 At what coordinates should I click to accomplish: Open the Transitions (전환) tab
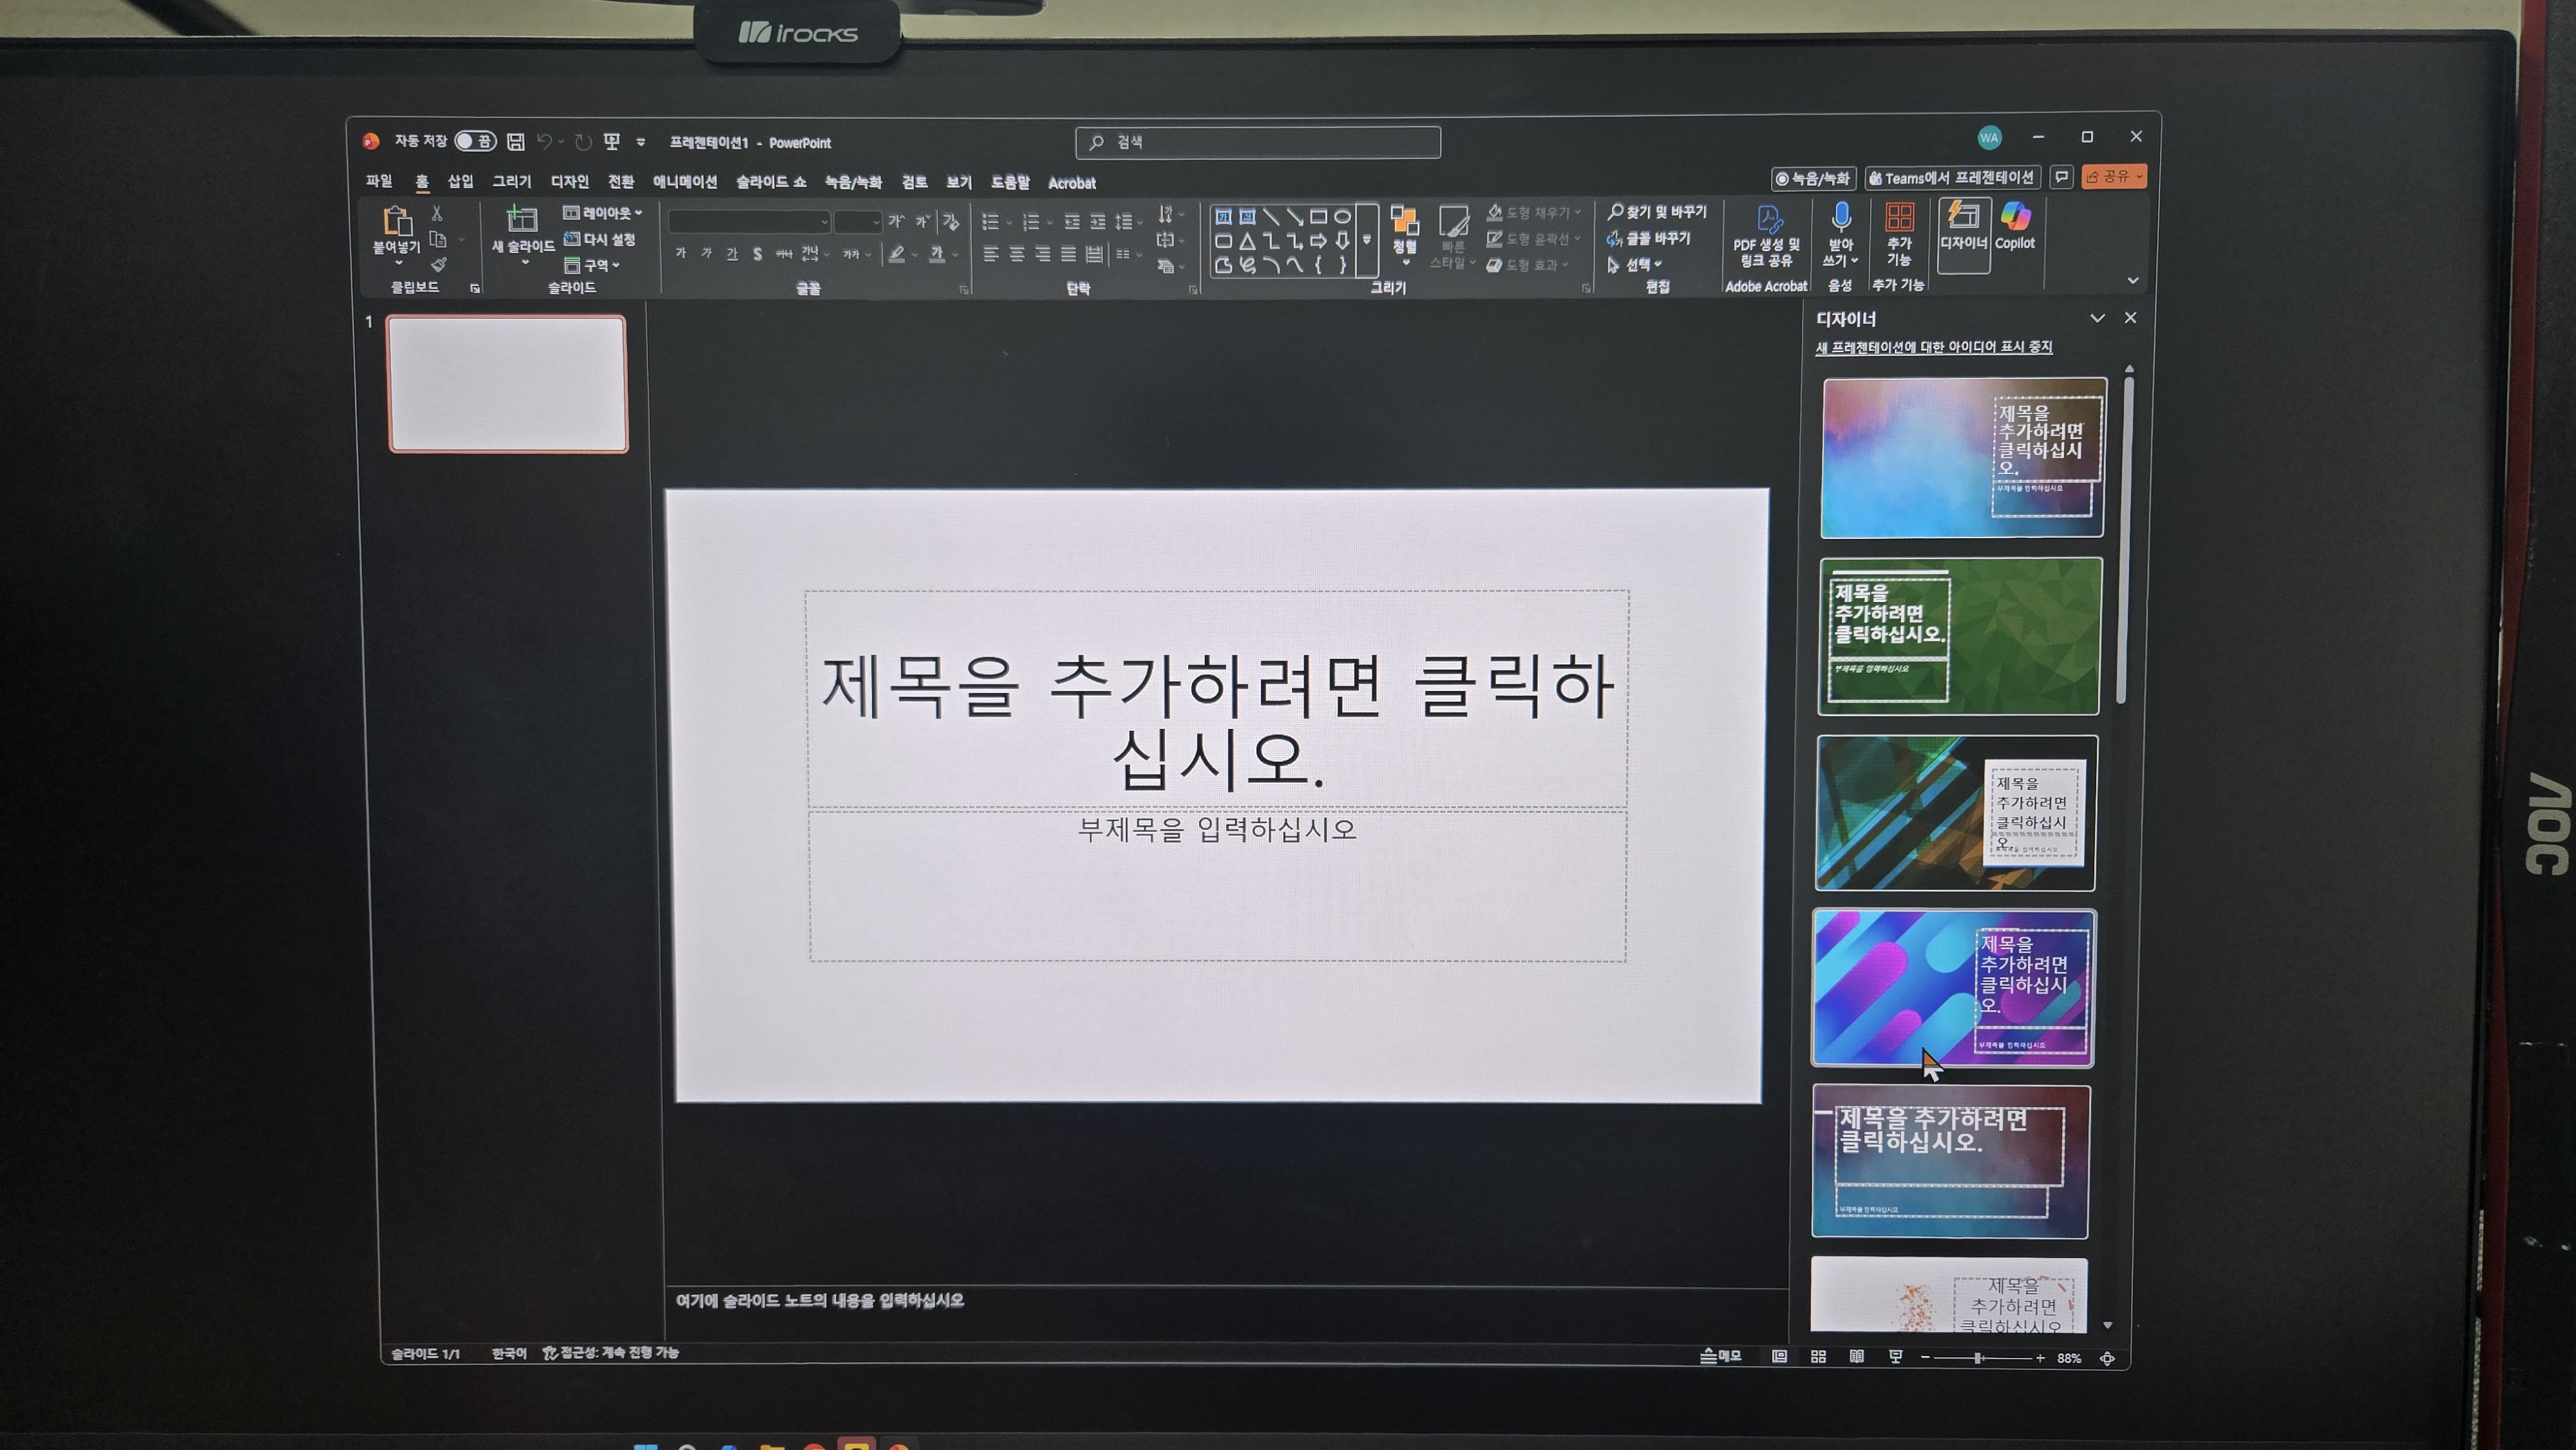pyautogui.click(x=621, y=182)
